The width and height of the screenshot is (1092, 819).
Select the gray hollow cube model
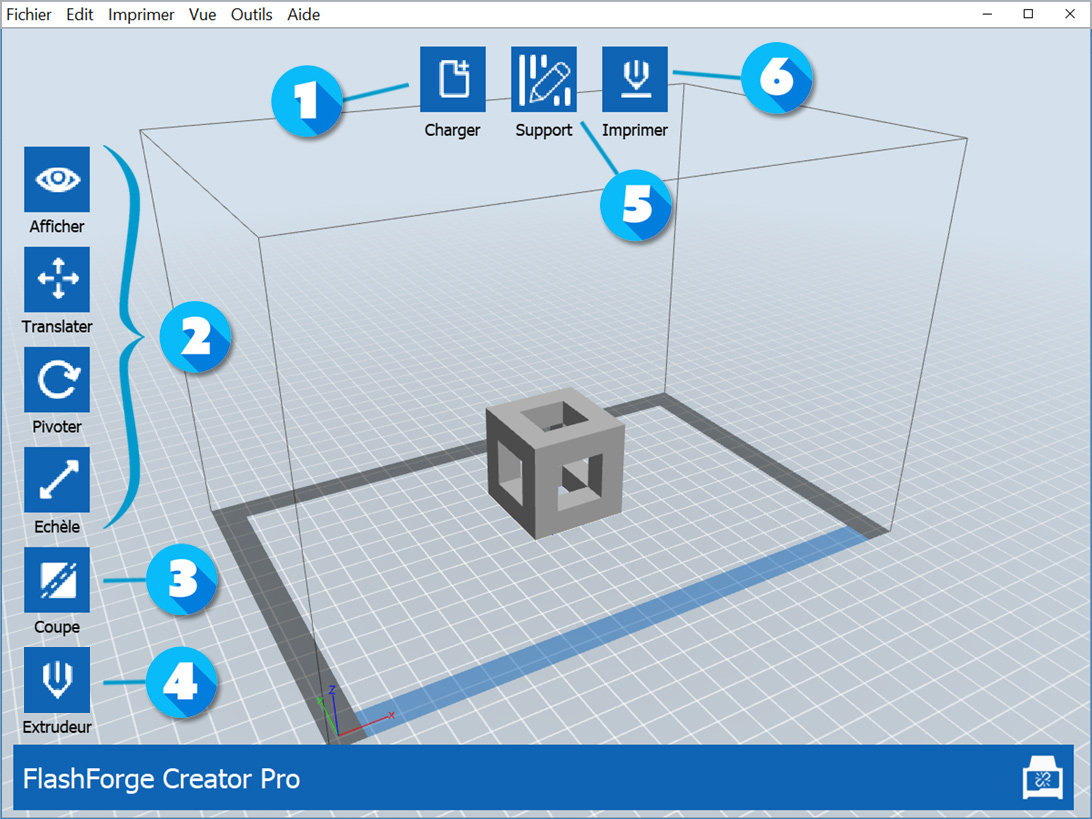click(x=555, y=460)
